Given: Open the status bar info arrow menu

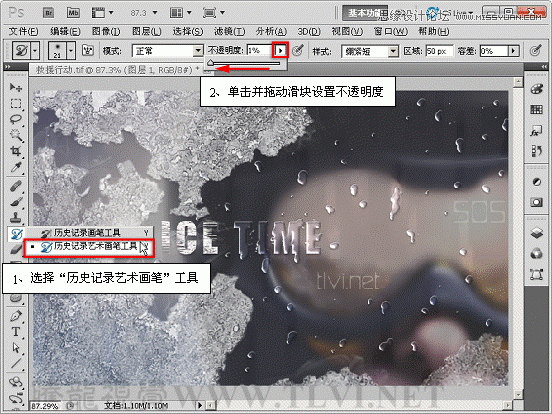Looking at the screenshot, I should pos(200,405).
